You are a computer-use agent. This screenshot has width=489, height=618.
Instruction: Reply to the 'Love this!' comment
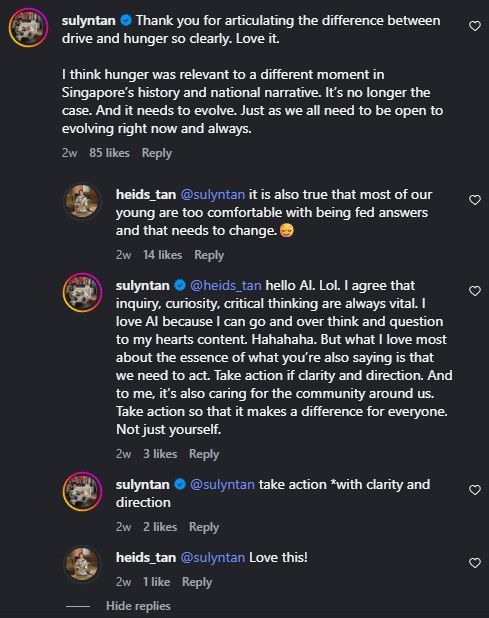pos(197,582)
